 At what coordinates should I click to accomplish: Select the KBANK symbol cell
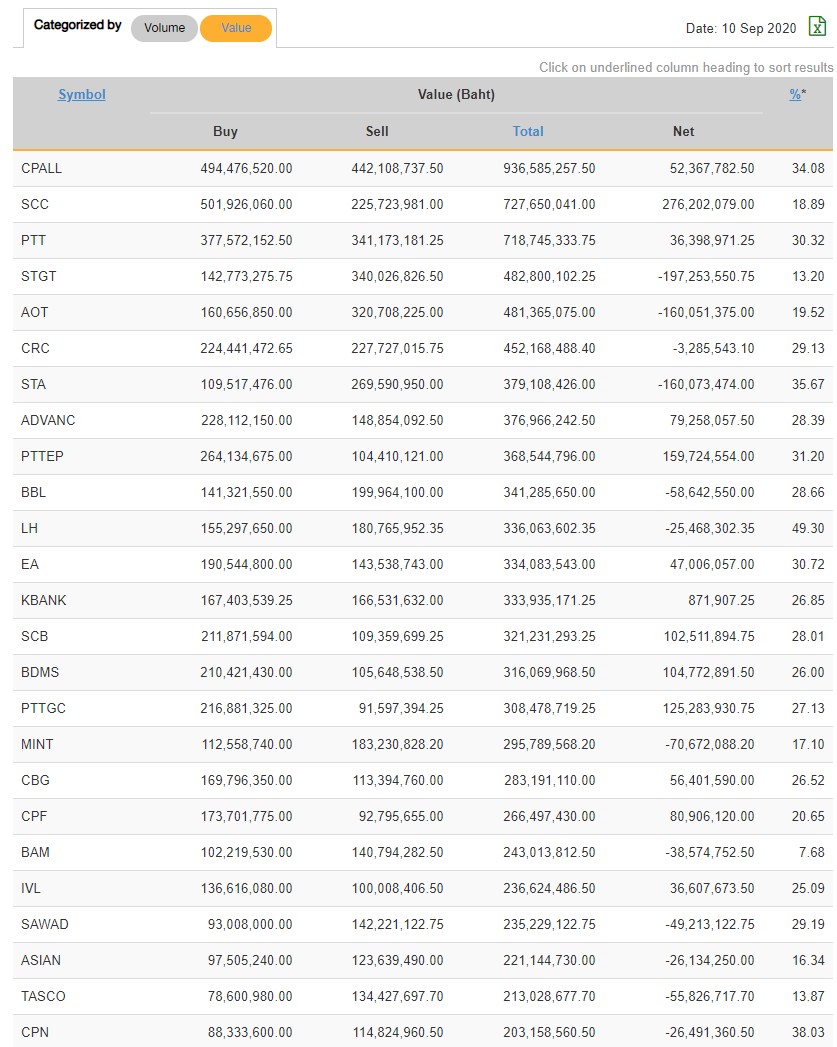tap(44, 600)
